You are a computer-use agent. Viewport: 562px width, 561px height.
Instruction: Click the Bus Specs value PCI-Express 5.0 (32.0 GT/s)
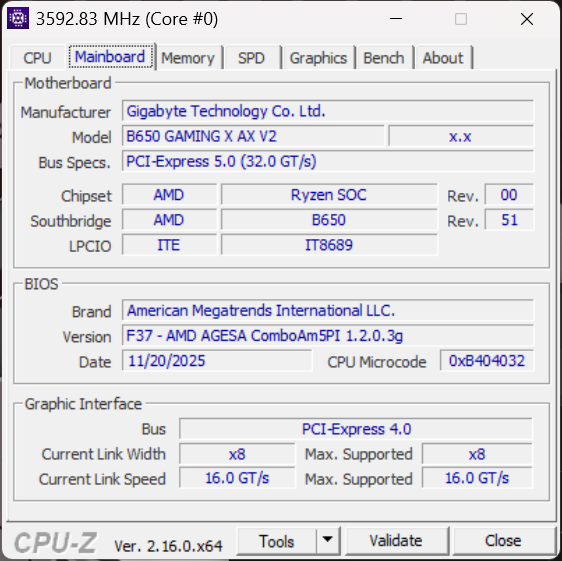pyautogui.click(x=328, y=161)
